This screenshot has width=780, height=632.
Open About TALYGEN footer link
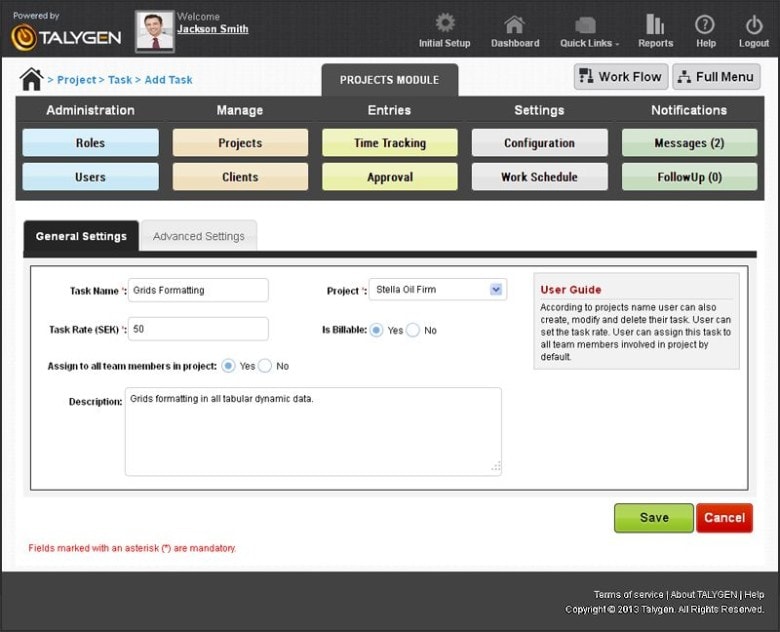click(704, 595)
